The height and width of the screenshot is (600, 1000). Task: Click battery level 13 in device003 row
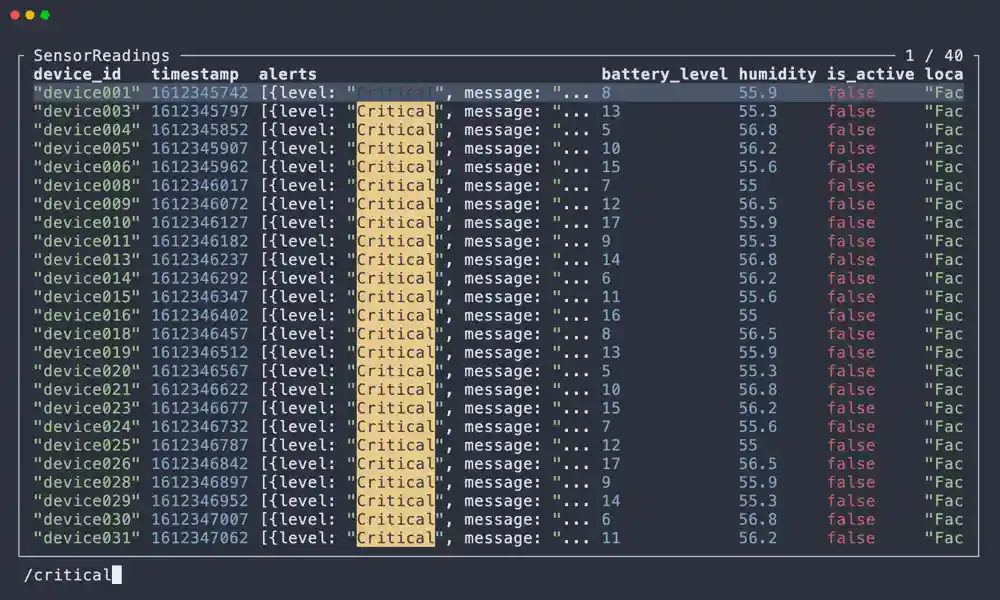pos(611,111)
